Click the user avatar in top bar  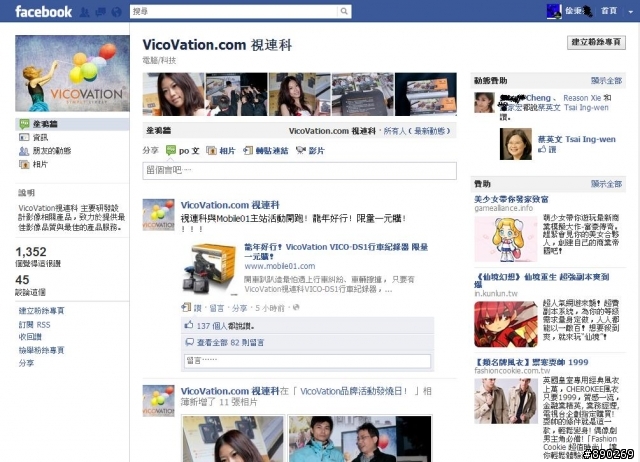click(554, 11)
